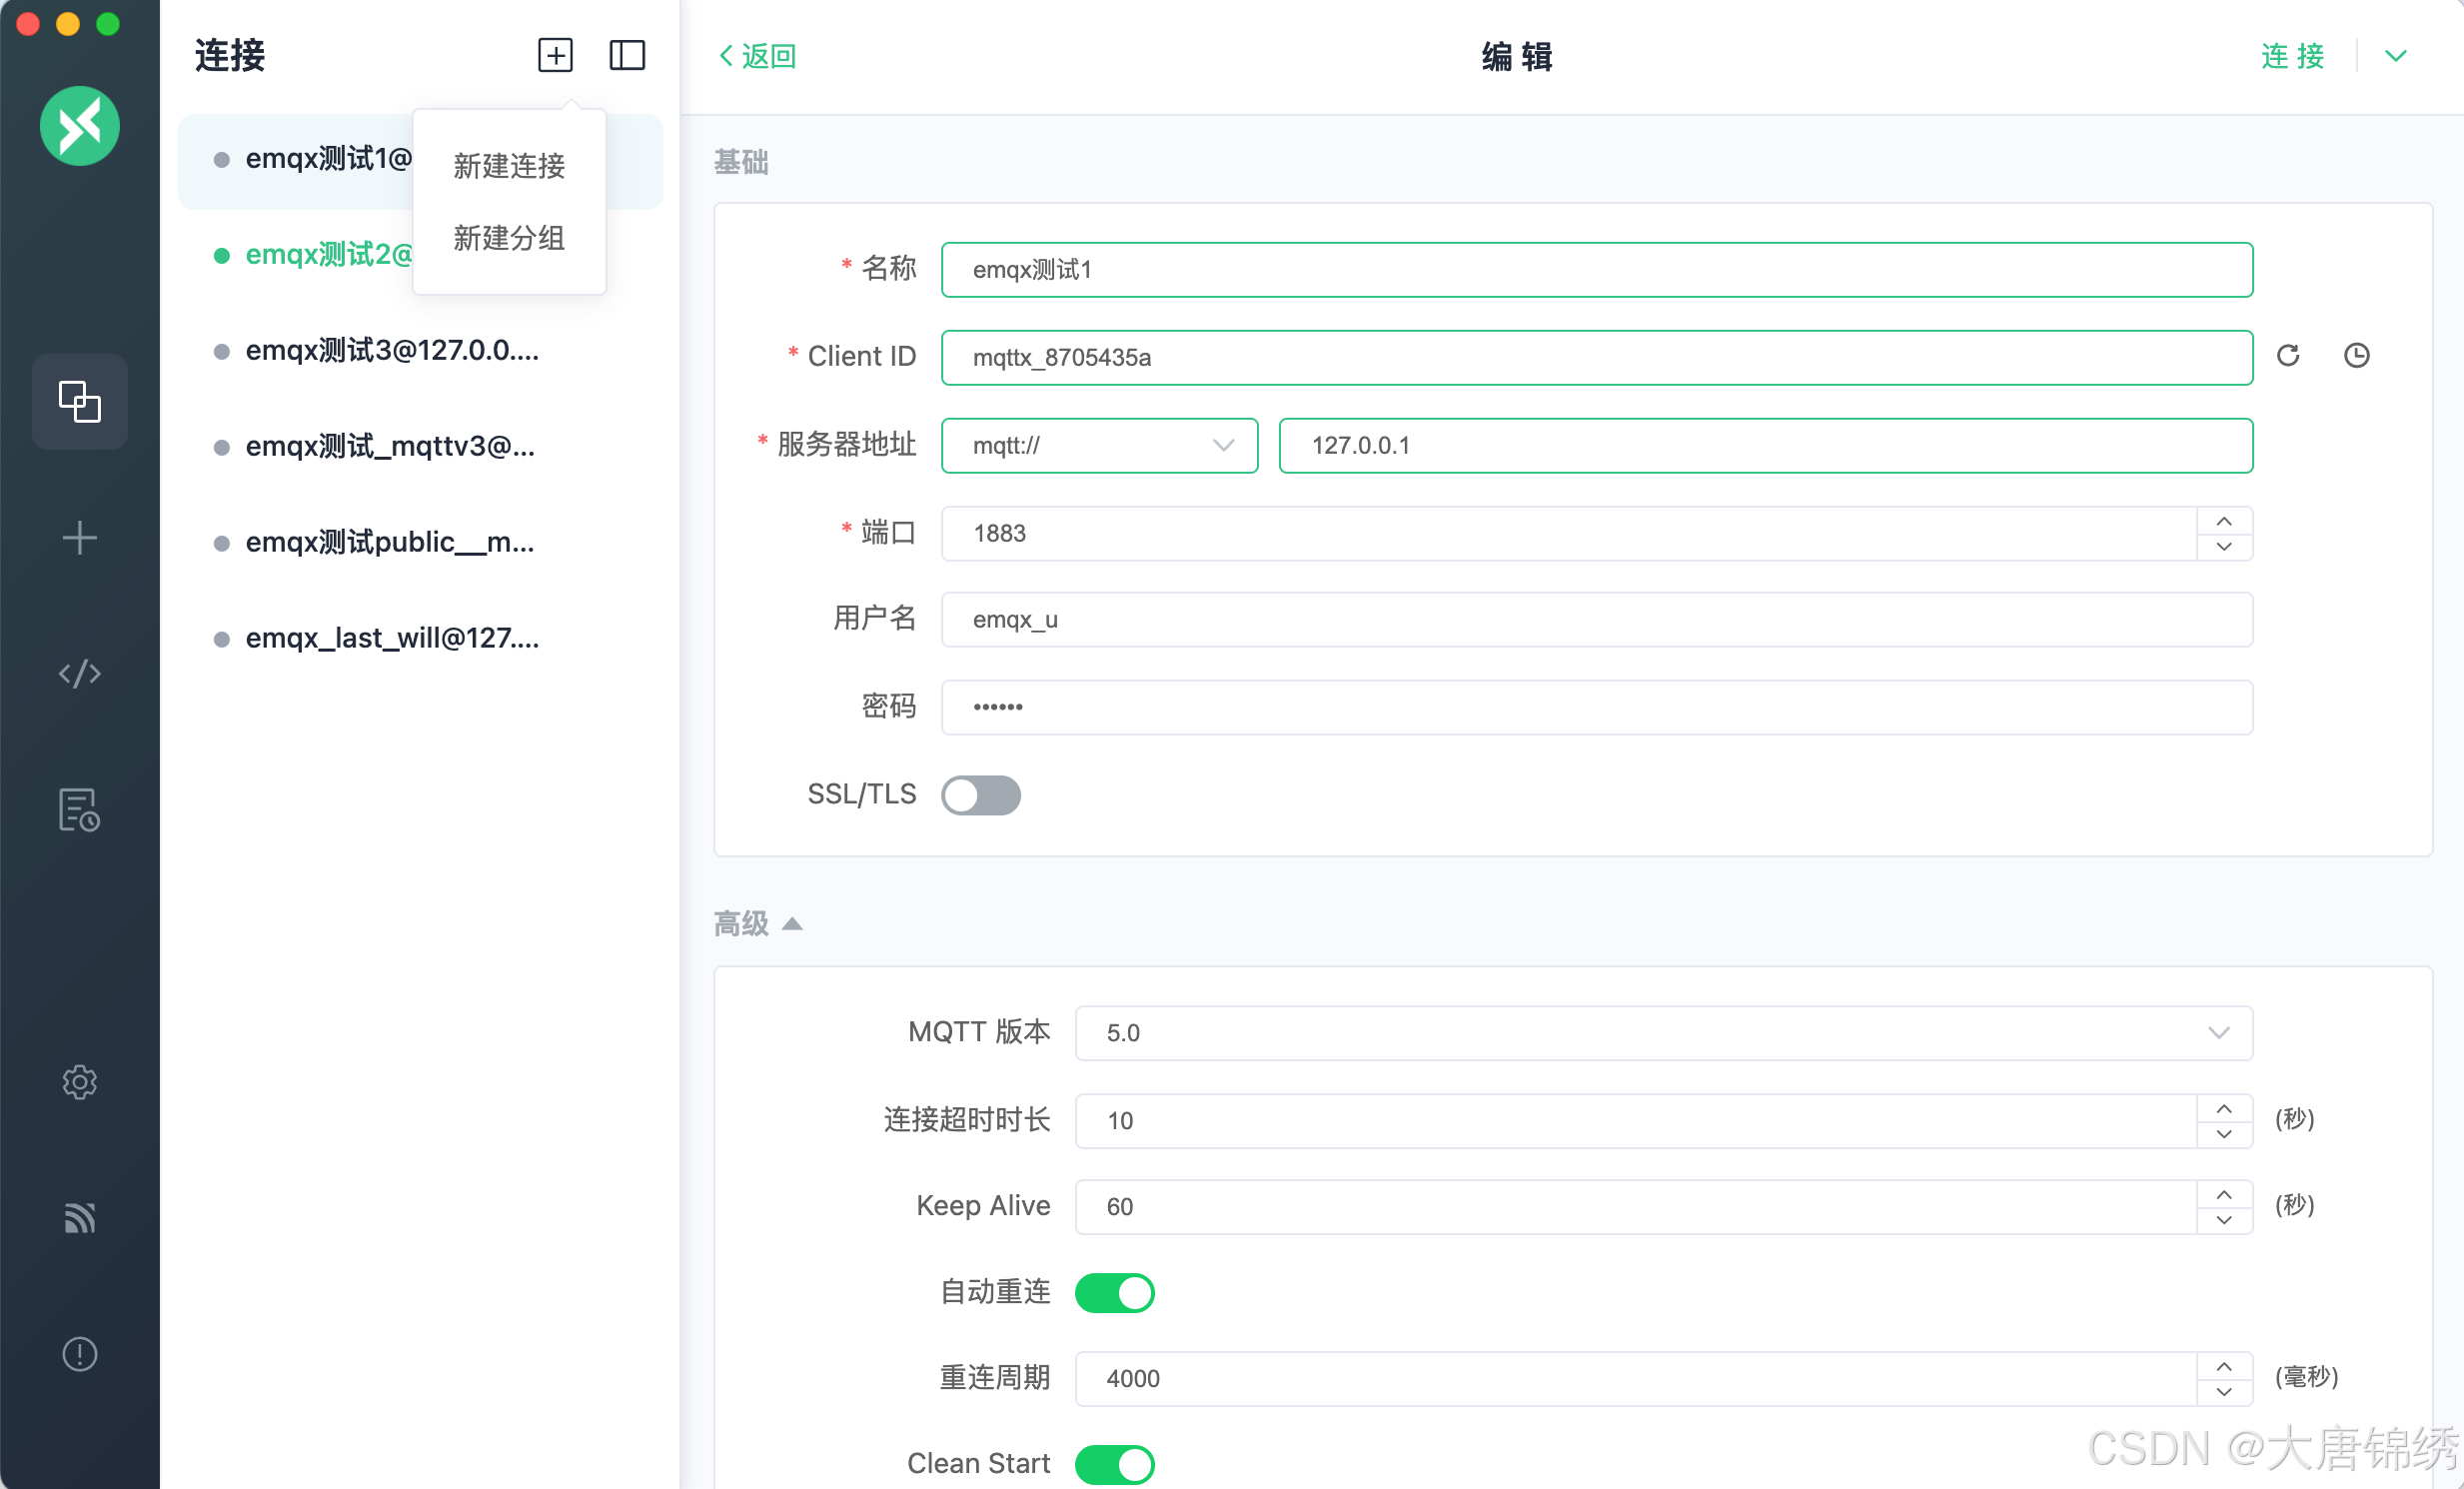
Task: Decrease the port number stepper
Action: click(2224, 546)
